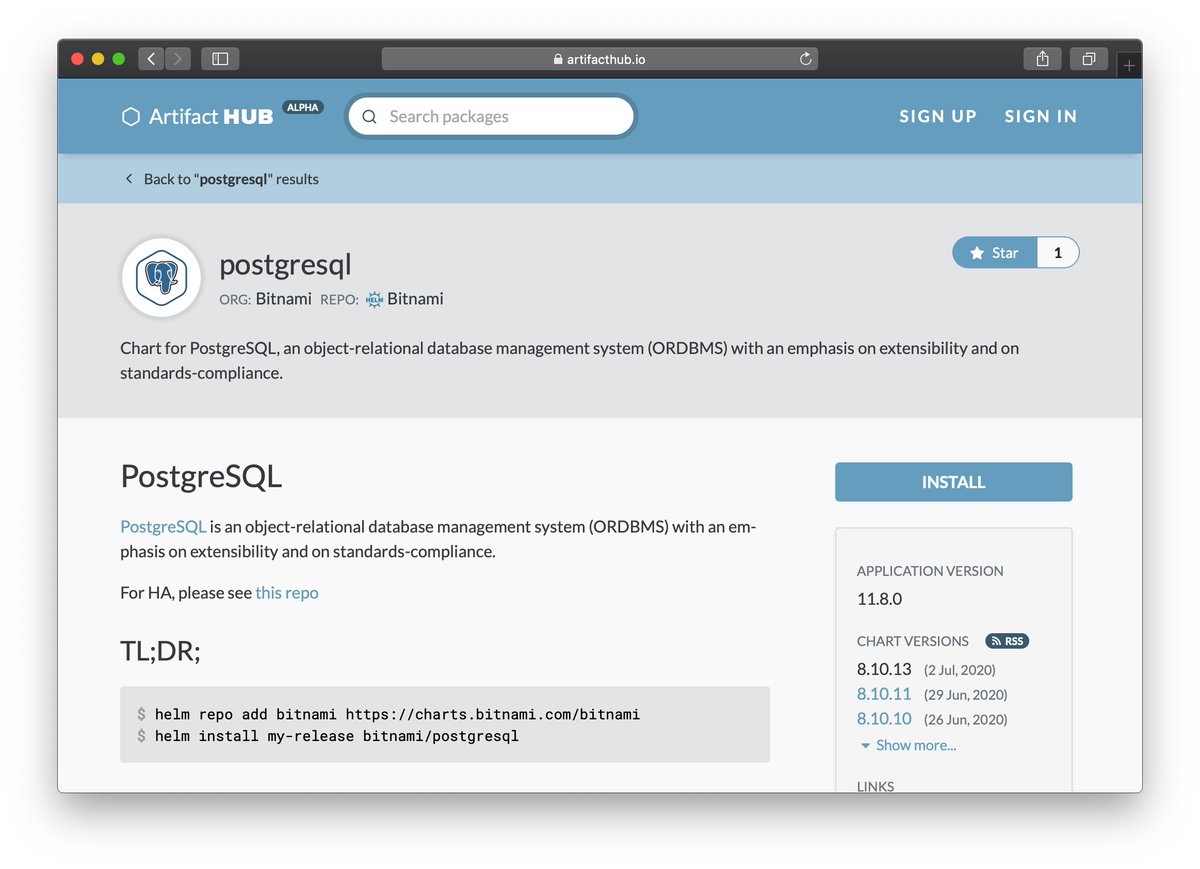Screen dimensions: 1200x869
Task: Click the lock icon in address bar
Action: [558, 59]
